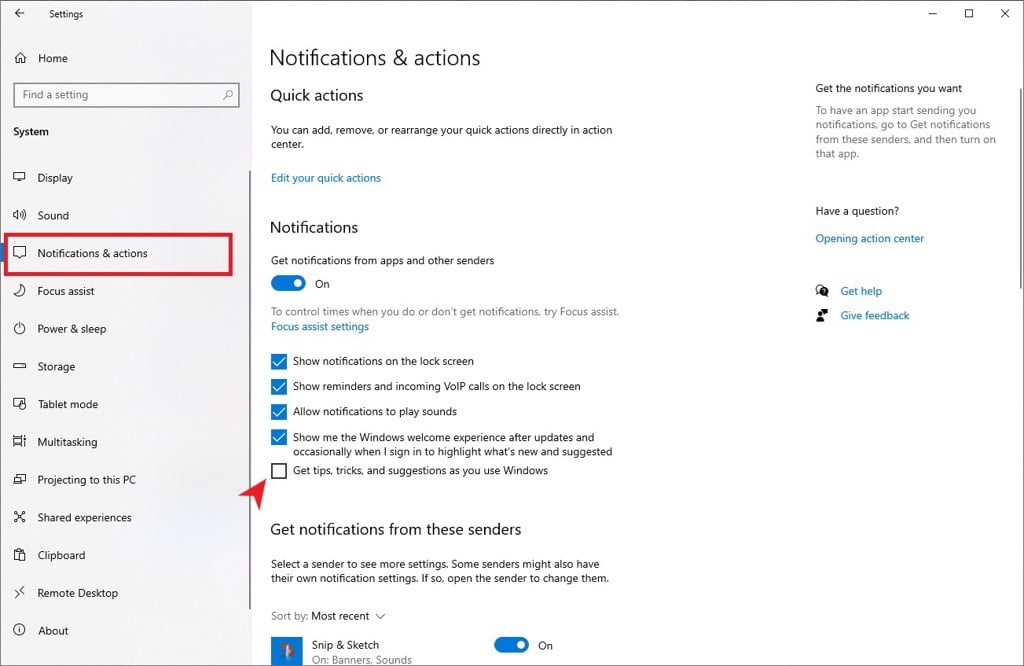
Task: Turn off notifications from apps and senders
Action: click(x=288, y=284)
